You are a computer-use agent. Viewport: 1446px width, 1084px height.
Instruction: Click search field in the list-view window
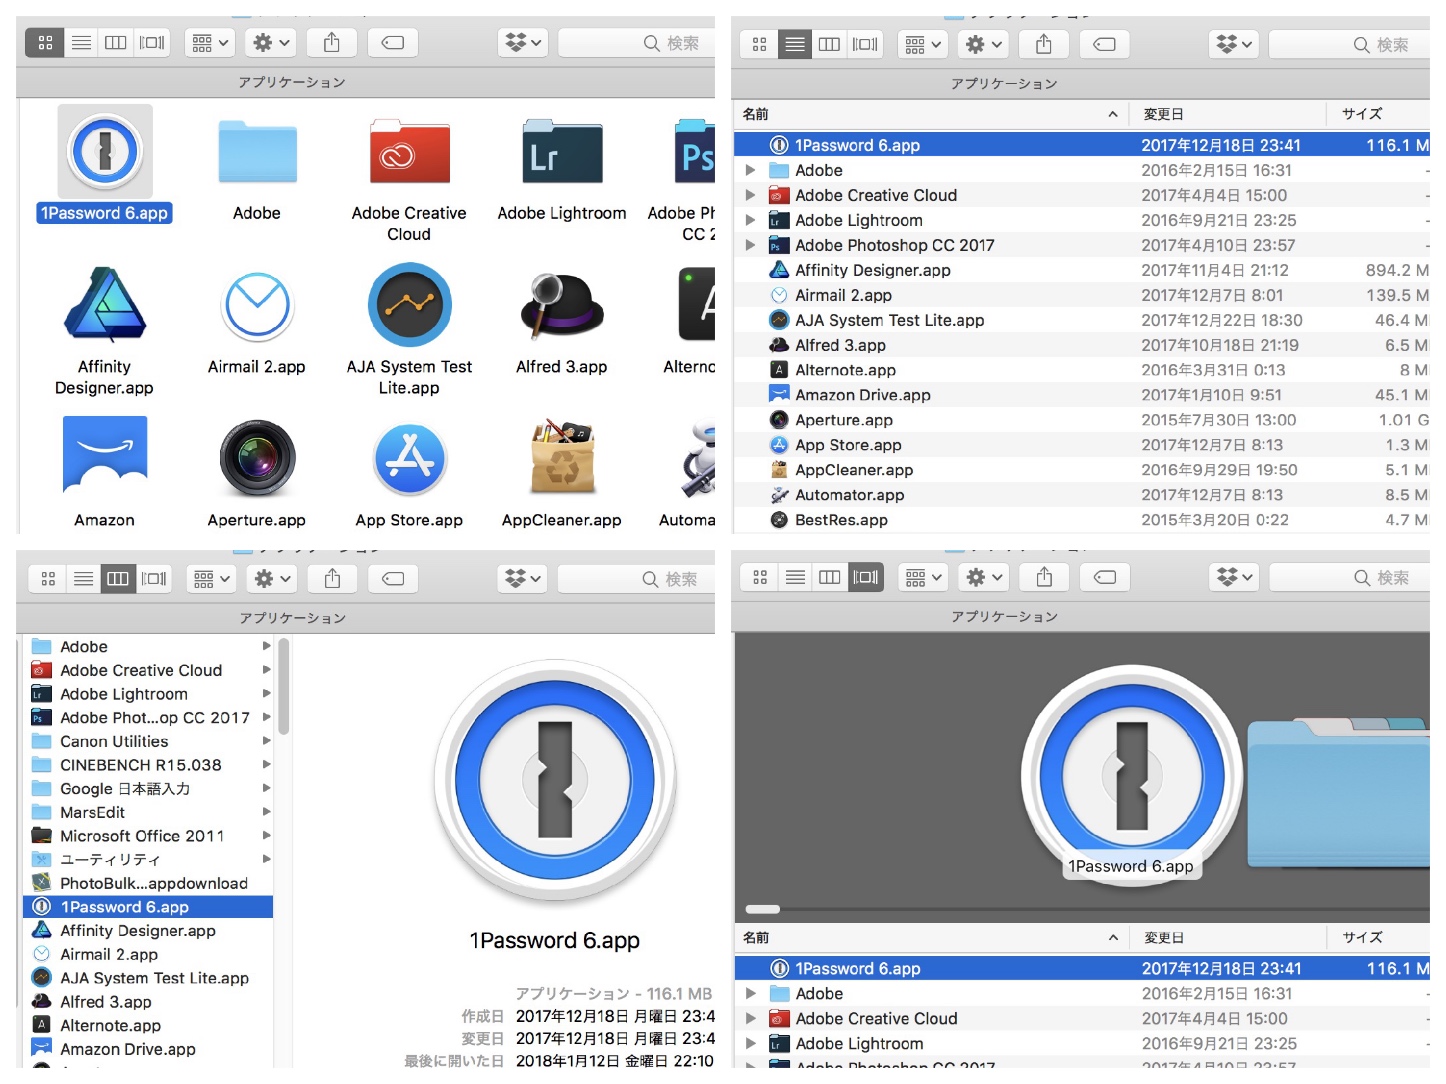[x=1349, y=44]
